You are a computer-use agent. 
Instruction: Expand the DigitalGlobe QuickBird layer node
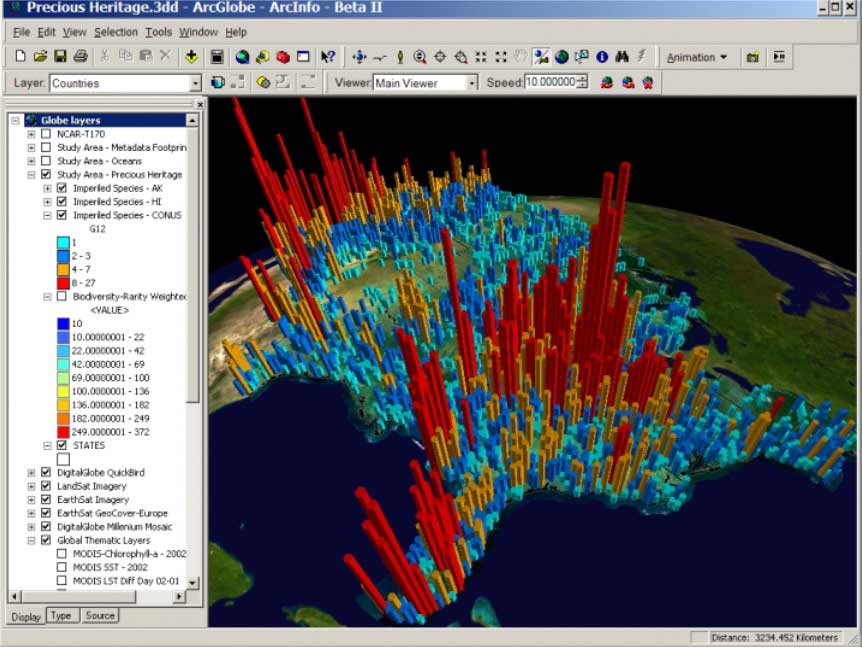click(x=31, y=472)
